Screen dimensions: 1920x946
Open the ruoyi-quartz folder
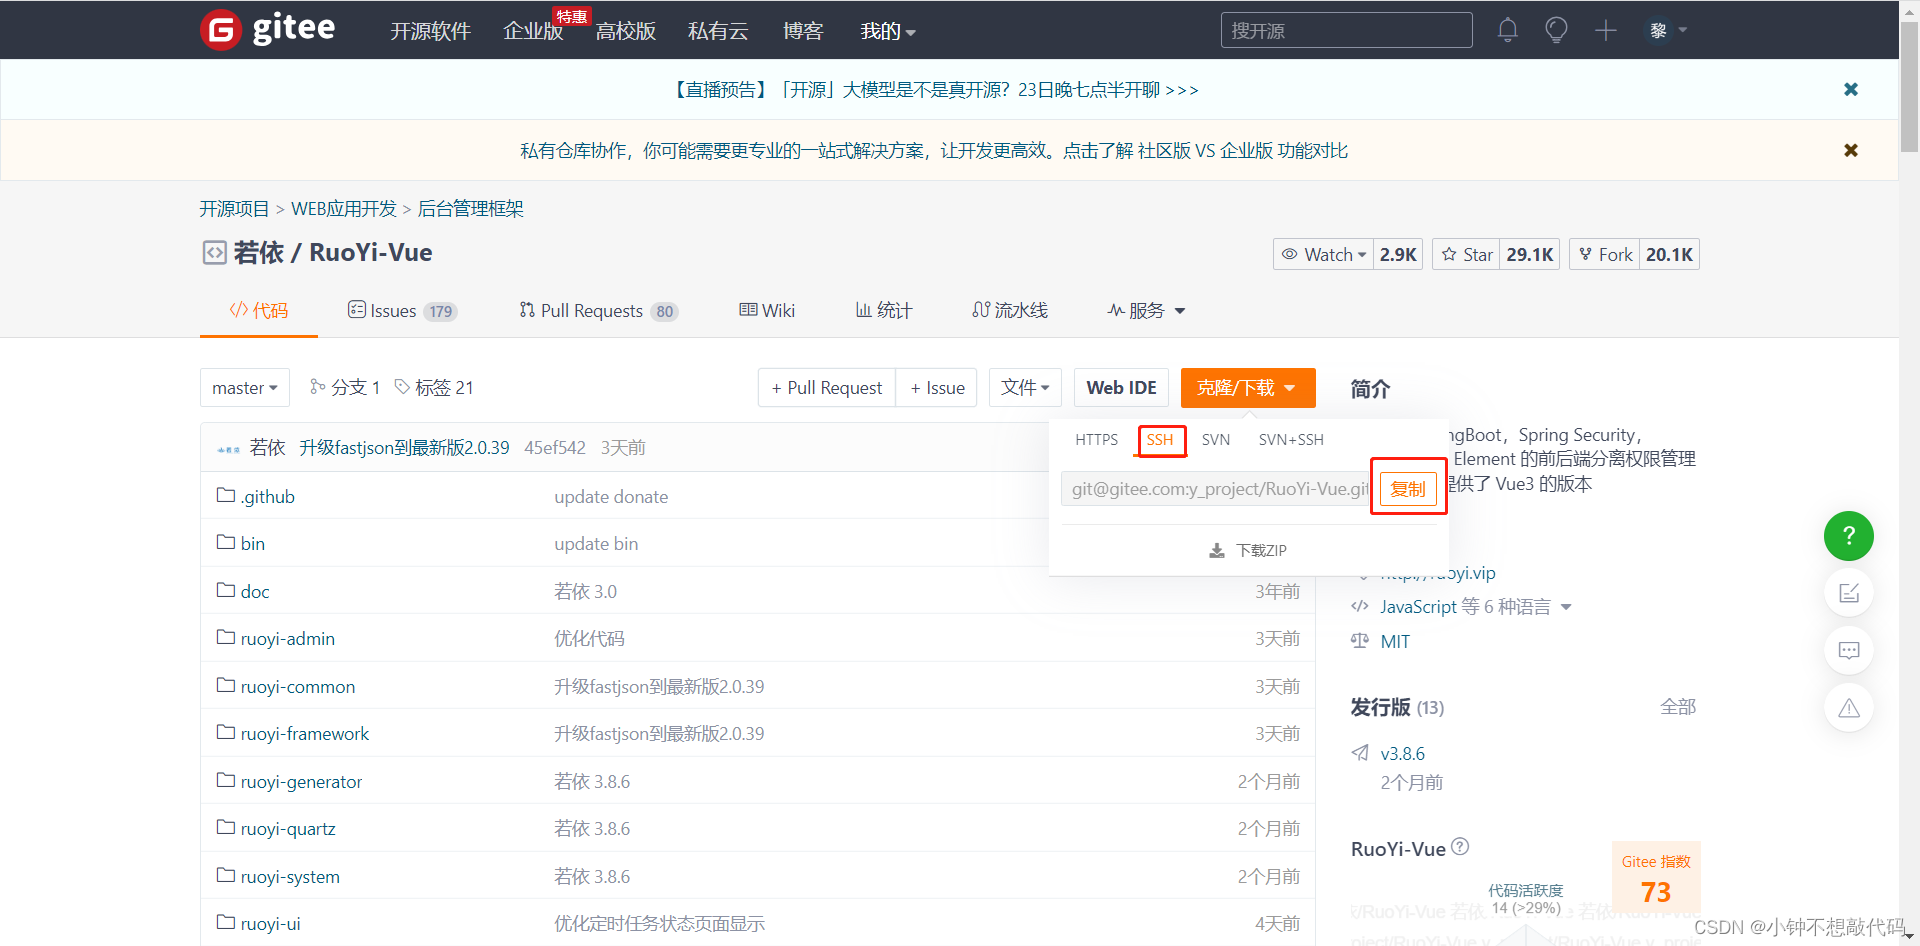pyautogui.click(x=288, y=828)
